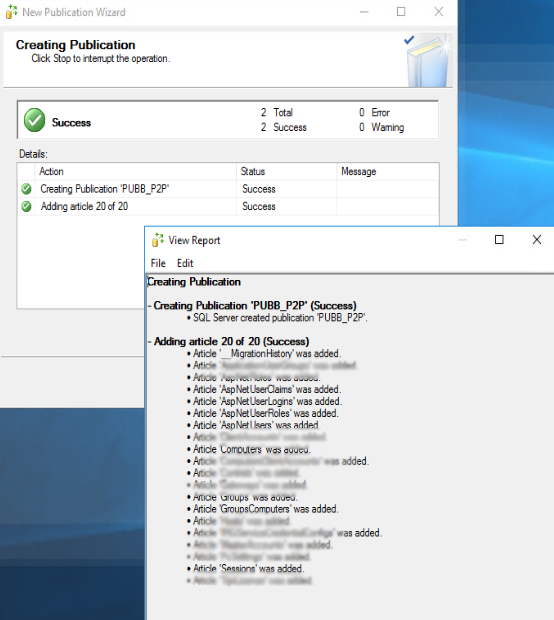Viewport: 554px width, 620px height.
Task: Click report line Article 'AspNetUserLogins' was added
Action: (267, 401)
